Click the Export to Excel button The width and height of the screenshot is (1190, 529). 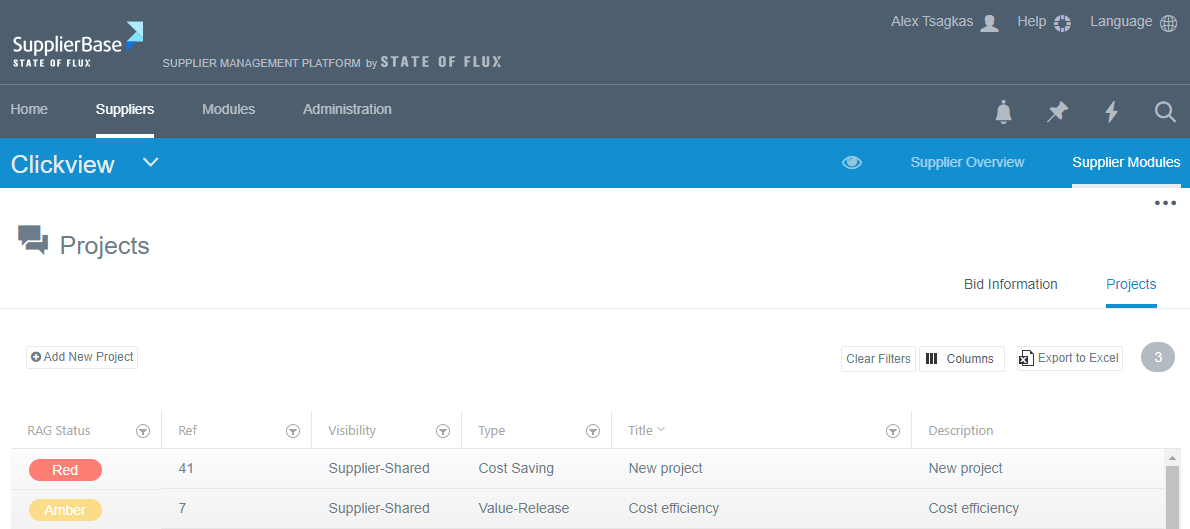point(1069,358)
